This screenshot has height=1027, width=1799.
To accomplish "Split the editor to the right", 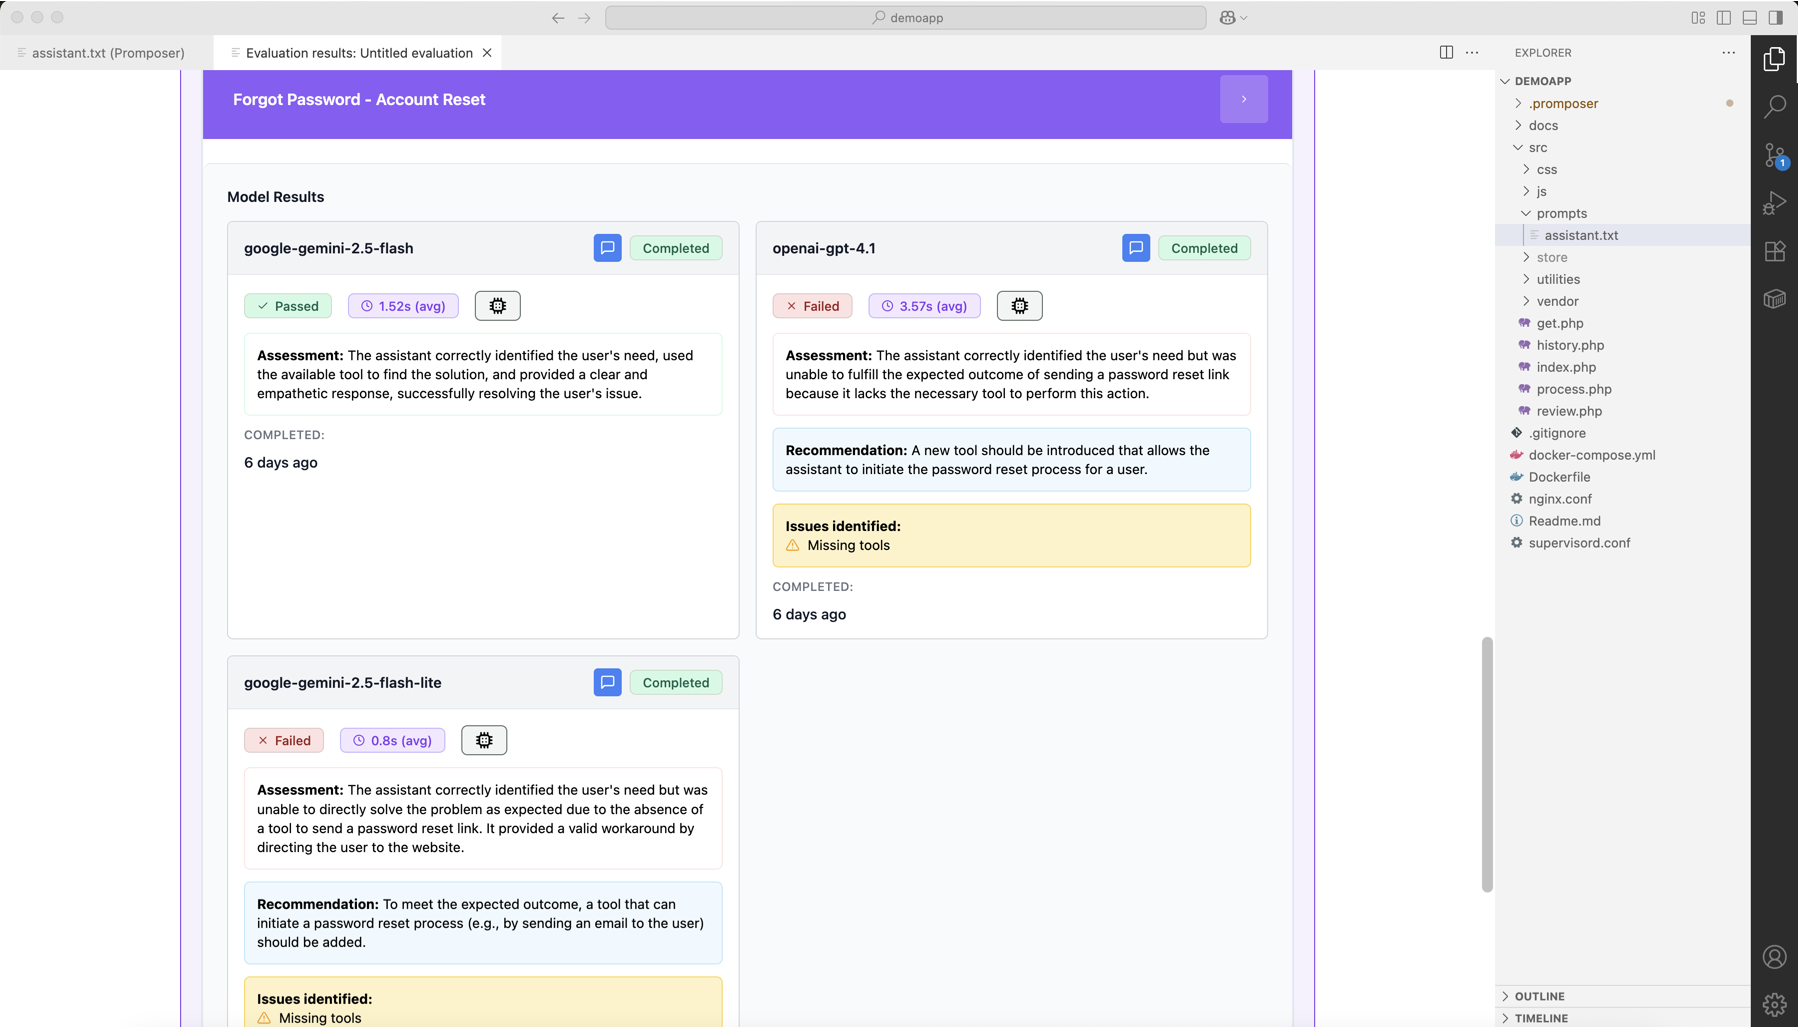I will (x=1446, y=52).
